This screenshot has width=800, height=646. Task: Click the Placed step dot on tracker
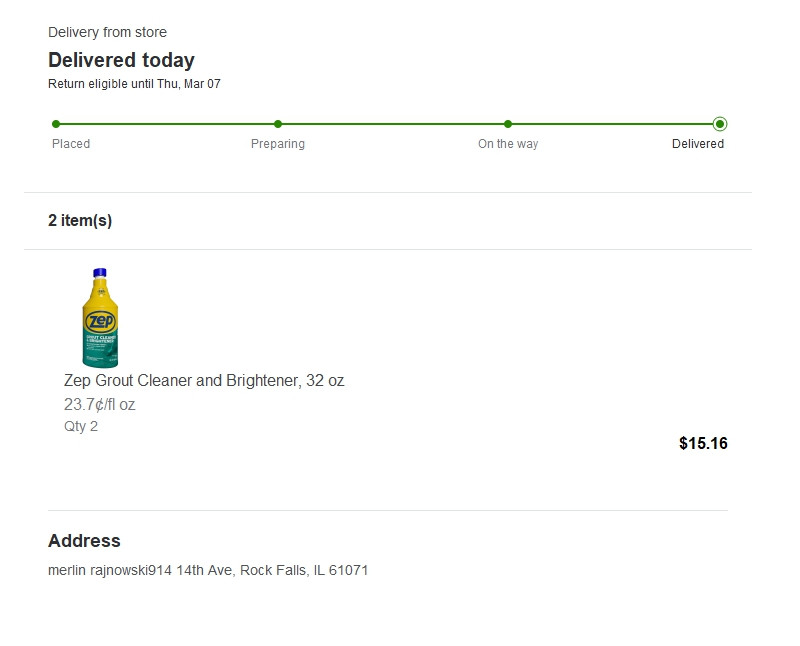pos(56,124)
